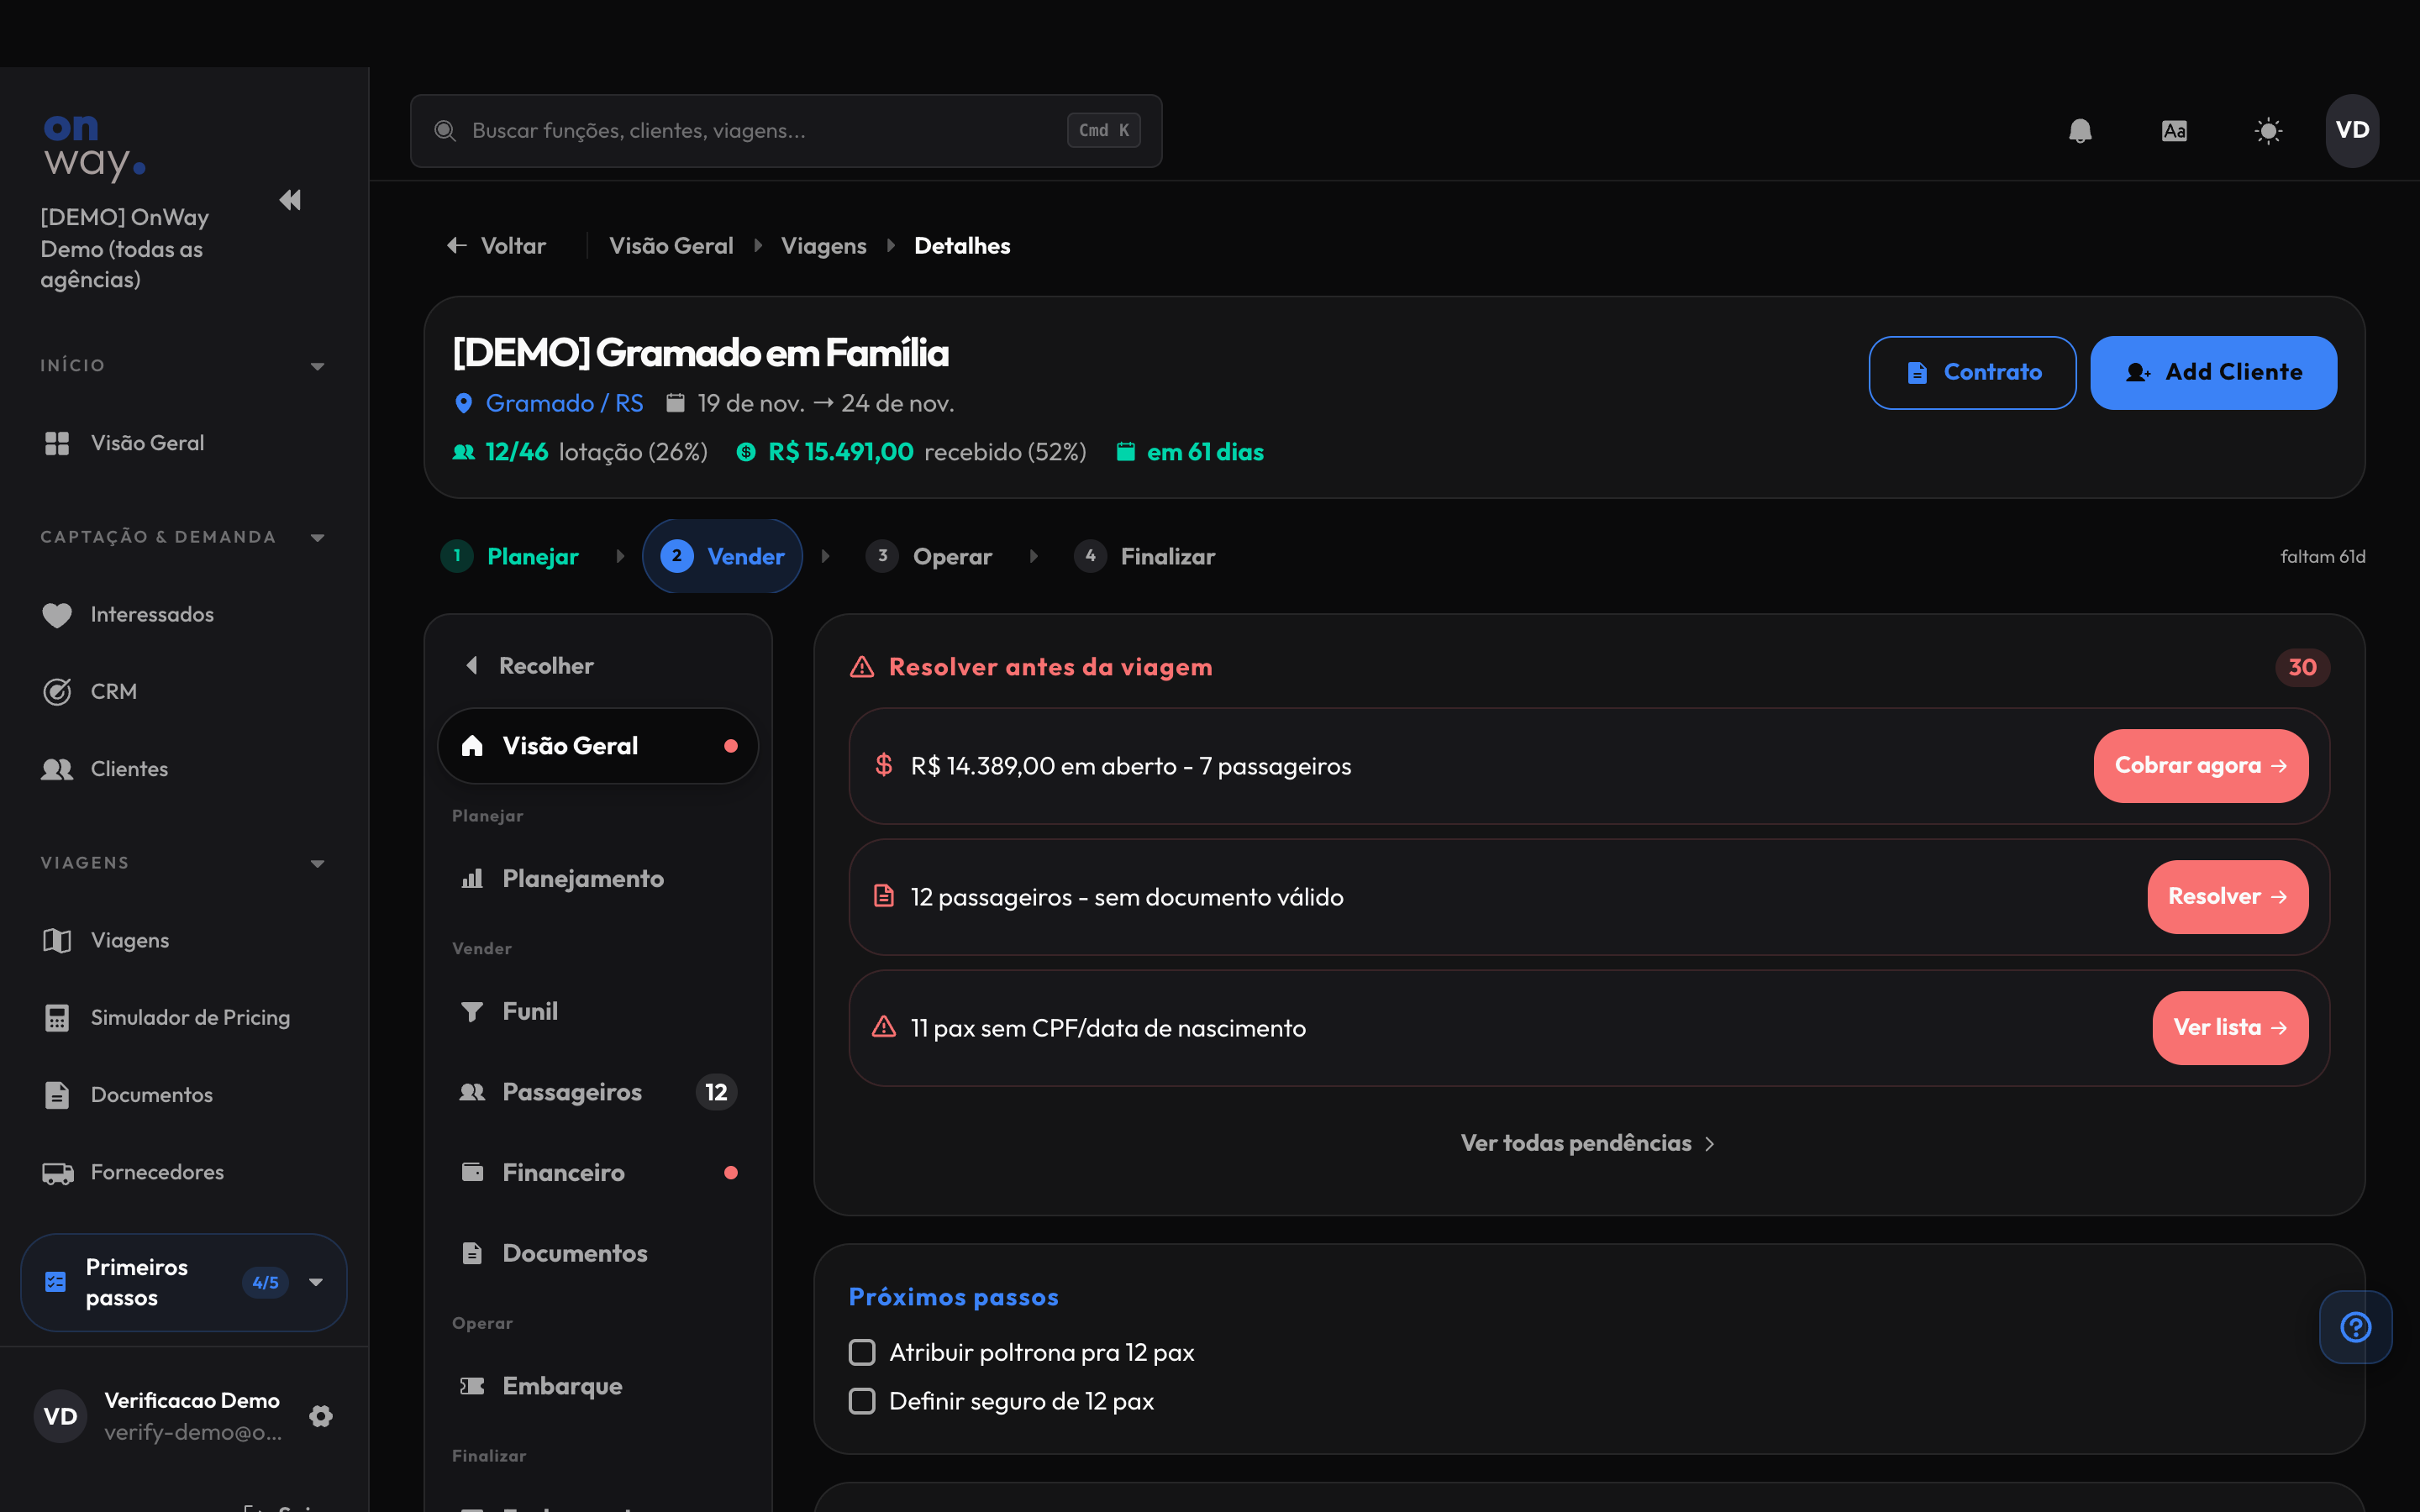Collapse sidebar with double-arrow icon

(290, 200)
